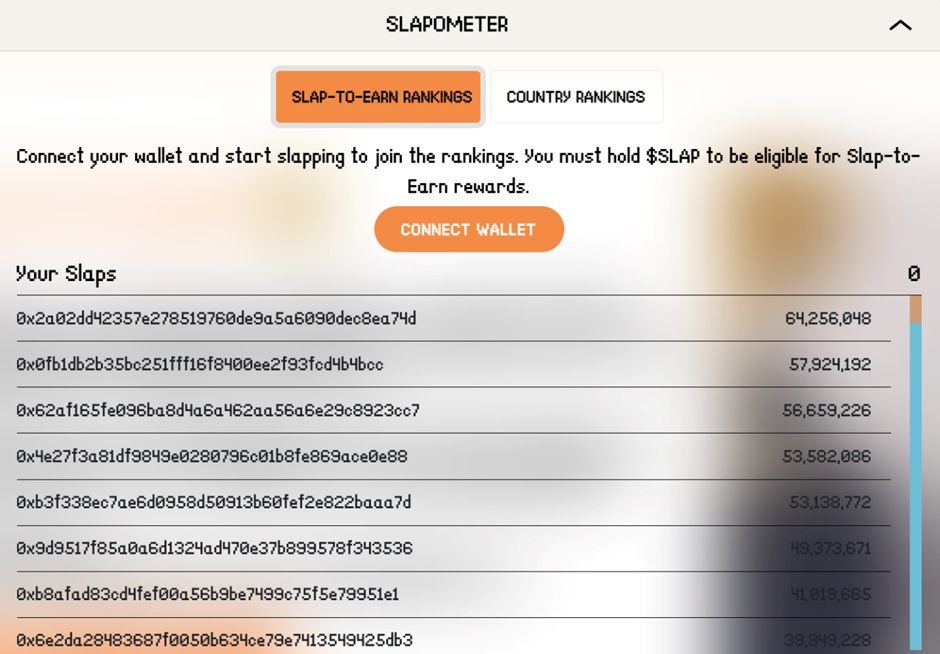Click the slap total 53,582,086

827,457
